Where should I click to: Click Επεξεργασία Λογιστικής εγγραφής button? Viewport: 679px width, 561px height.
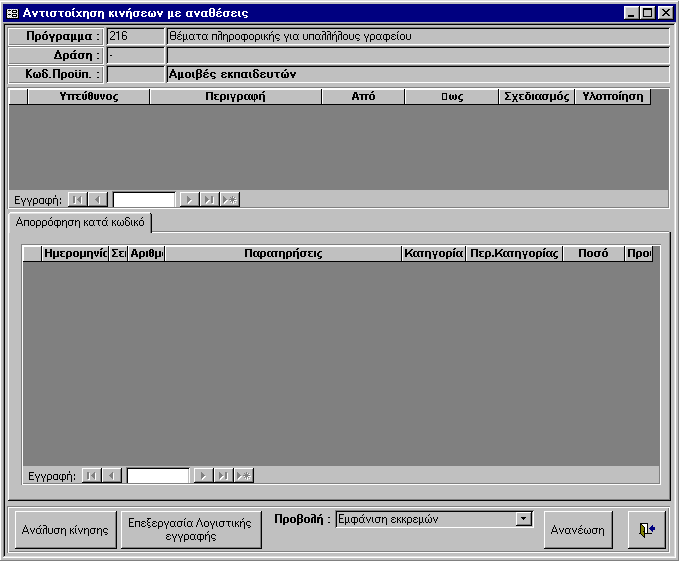pyautogui.click(x=190, y=529)
